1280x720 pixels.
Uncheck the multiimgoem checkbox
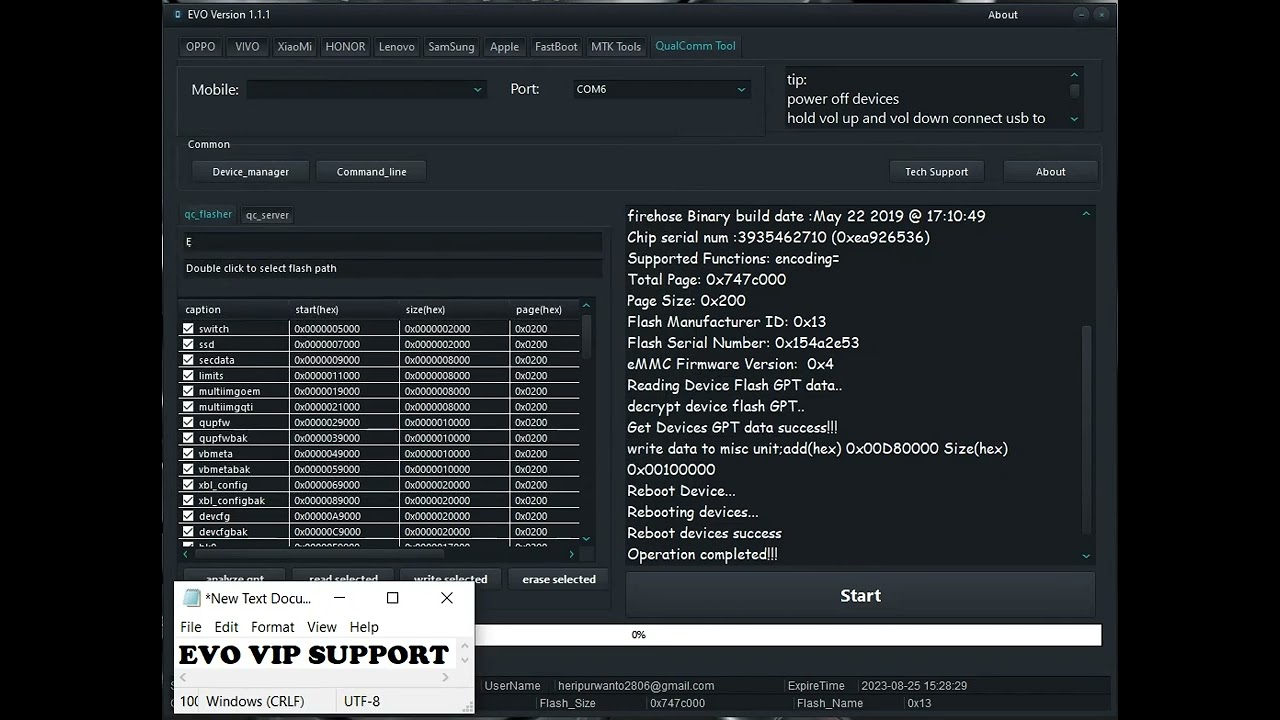pos(188,391)
